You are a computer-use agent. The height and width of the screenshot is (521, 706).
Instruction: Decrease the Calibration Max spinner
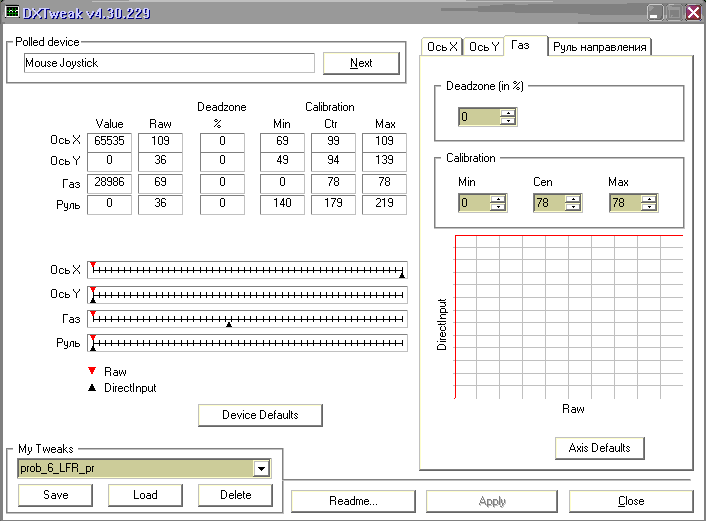click(x=649, y=207)
